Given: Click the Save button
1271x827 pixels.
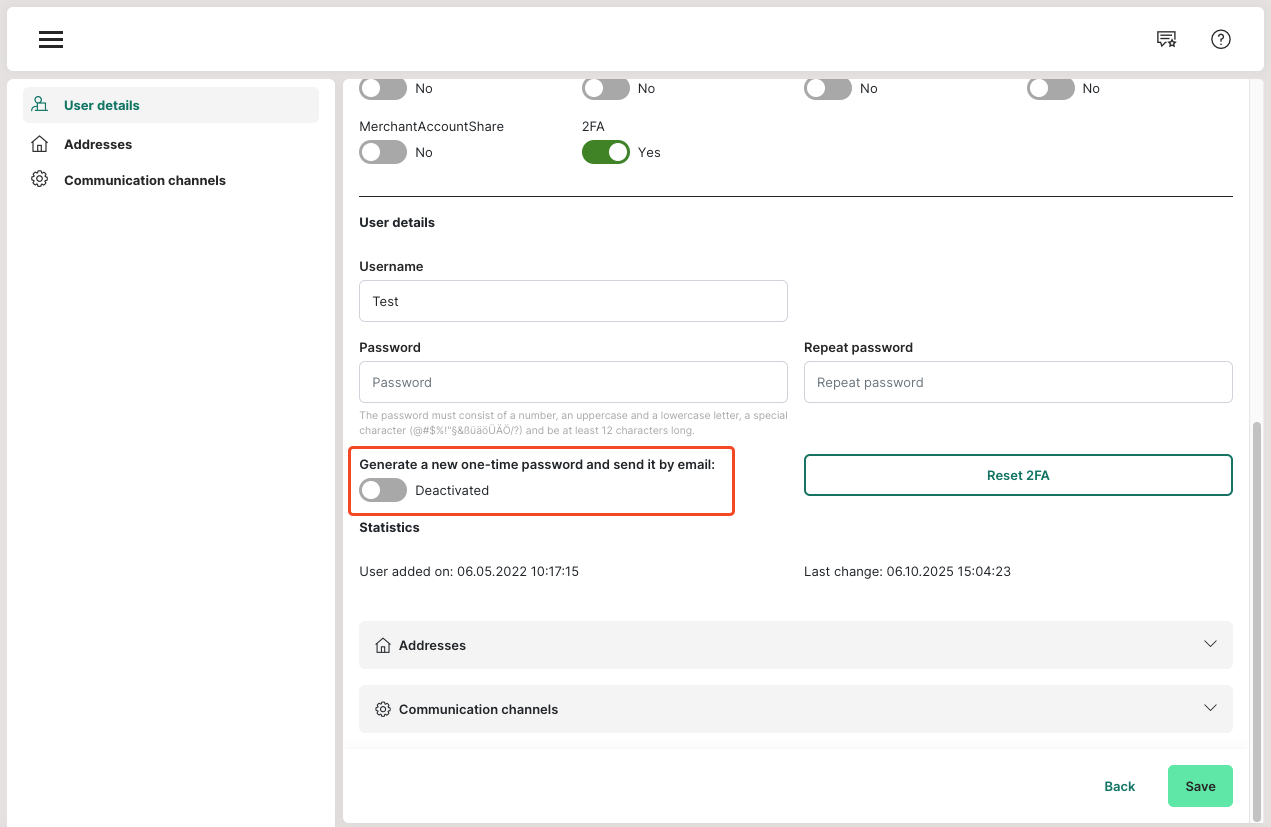Looking at the screenshot, I should (x=1200, y=786).
